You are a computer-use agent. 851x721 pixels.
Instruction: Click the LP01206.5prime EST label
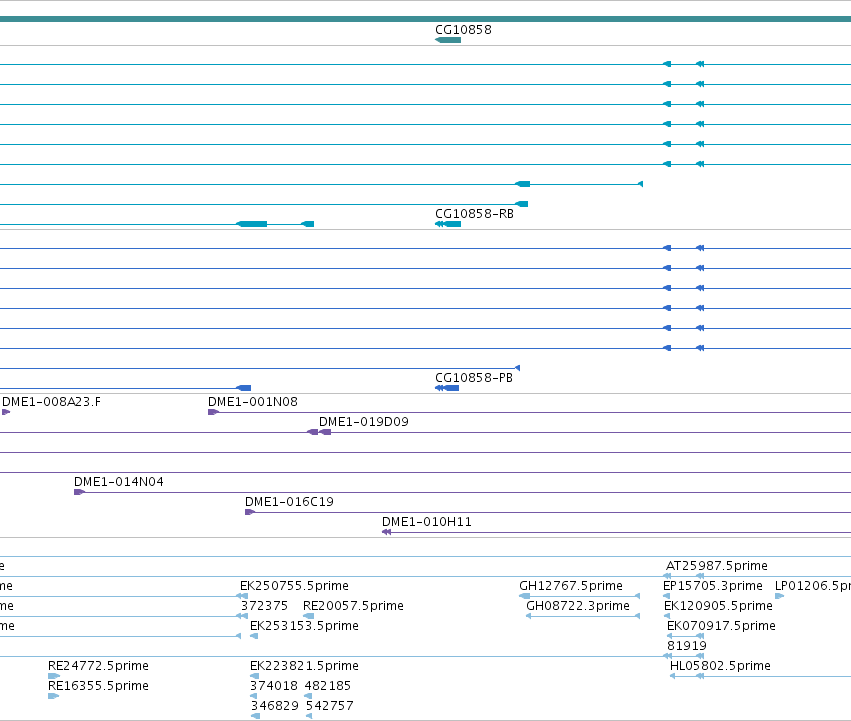pos(812,586)
